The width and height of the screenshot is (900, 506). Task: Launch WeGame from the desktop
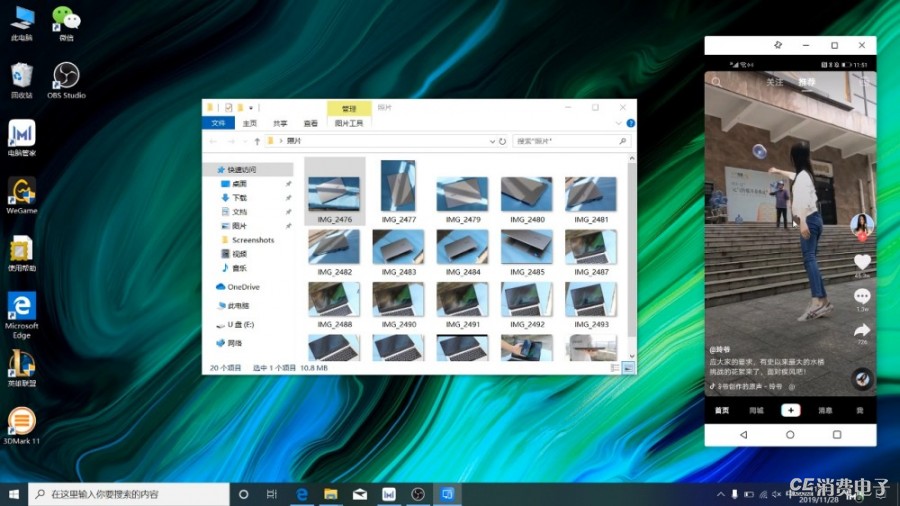coord(22,195)
